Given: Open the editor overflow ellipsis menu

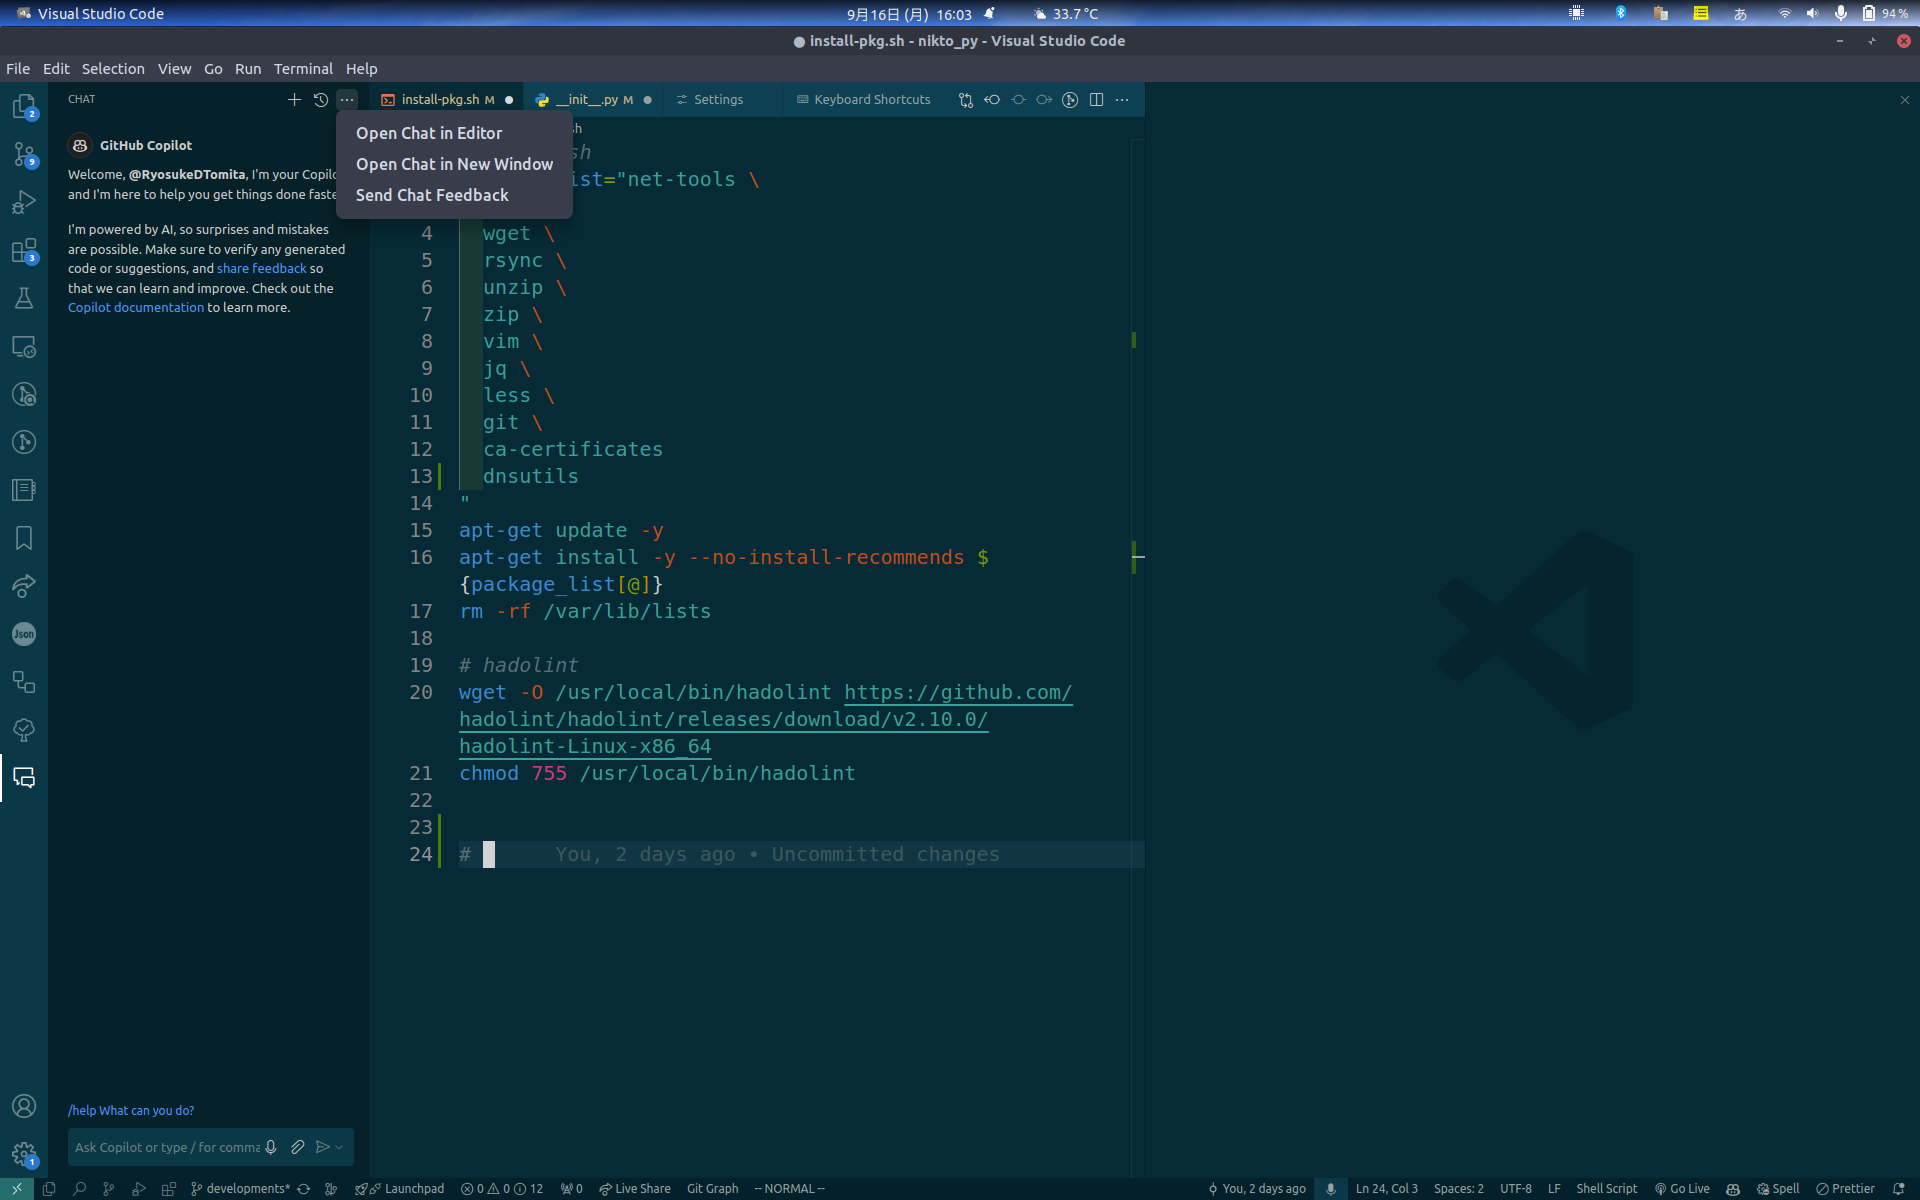Looking at the screenshot, I should point(1122,100).
